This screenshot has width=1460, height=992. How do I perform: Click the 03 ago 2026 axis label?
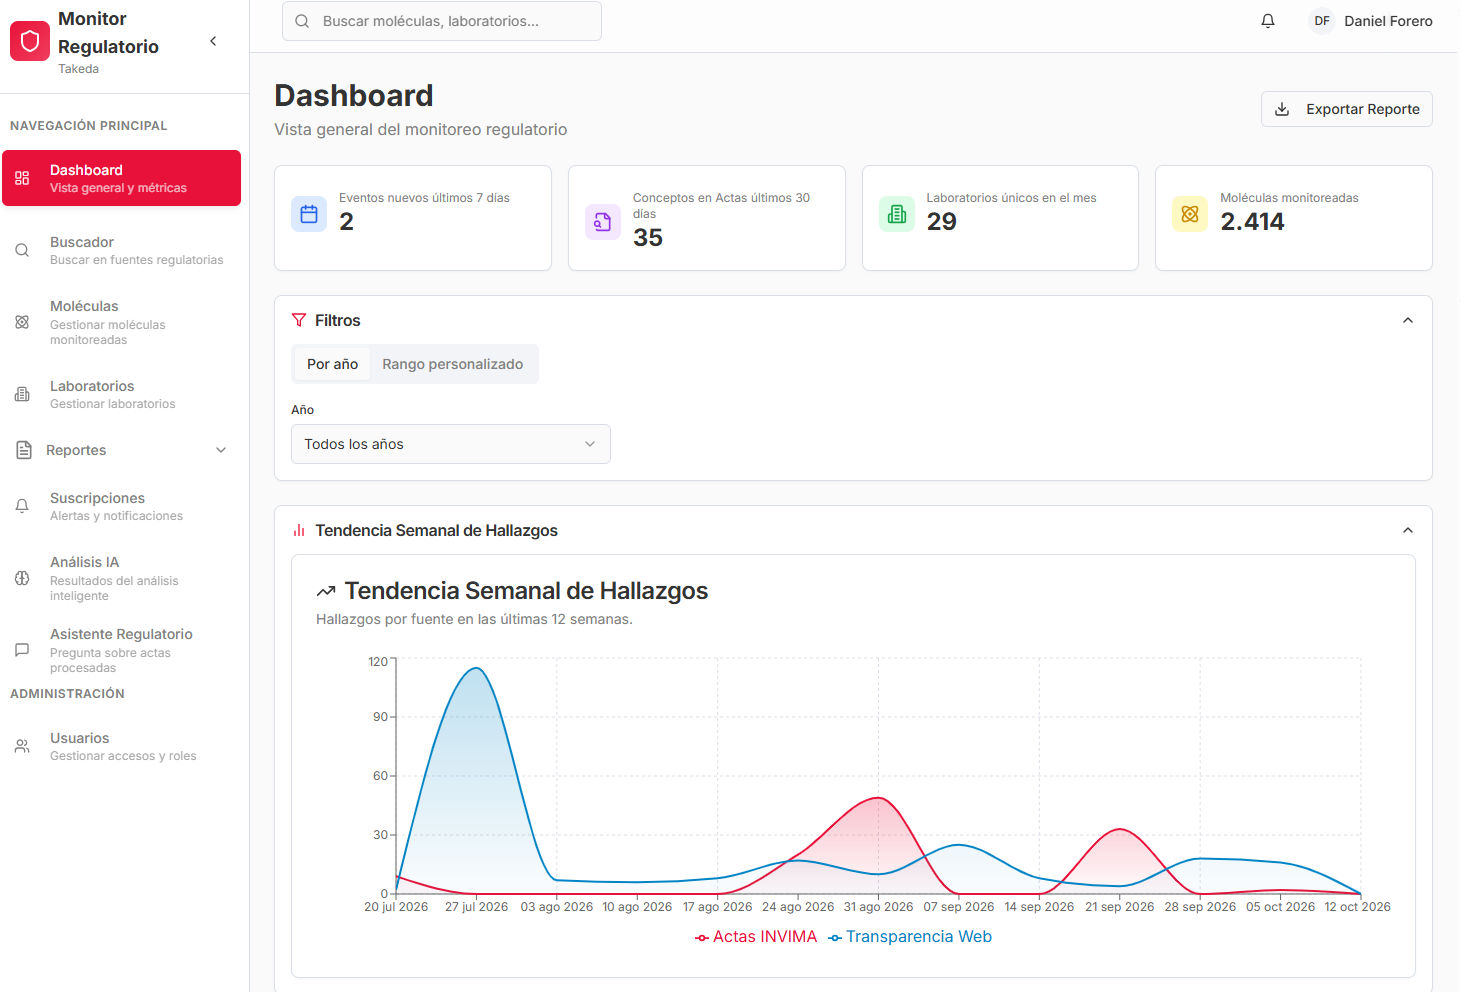point(557,907)
